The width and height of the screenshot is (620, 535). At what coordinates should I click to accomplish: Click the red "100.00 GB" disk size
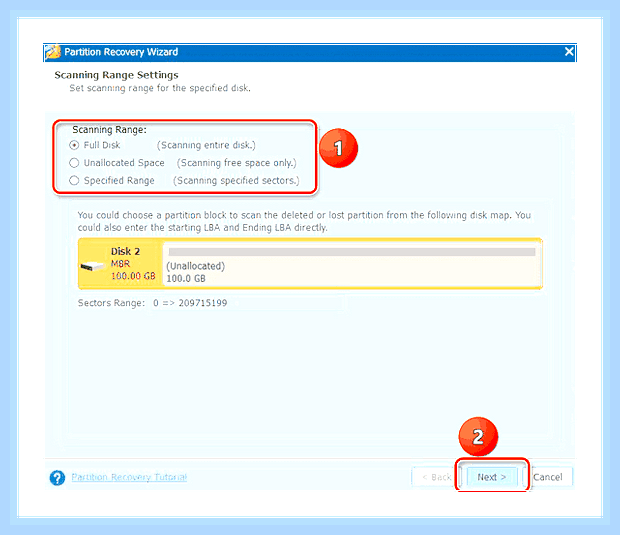point(133,276)
